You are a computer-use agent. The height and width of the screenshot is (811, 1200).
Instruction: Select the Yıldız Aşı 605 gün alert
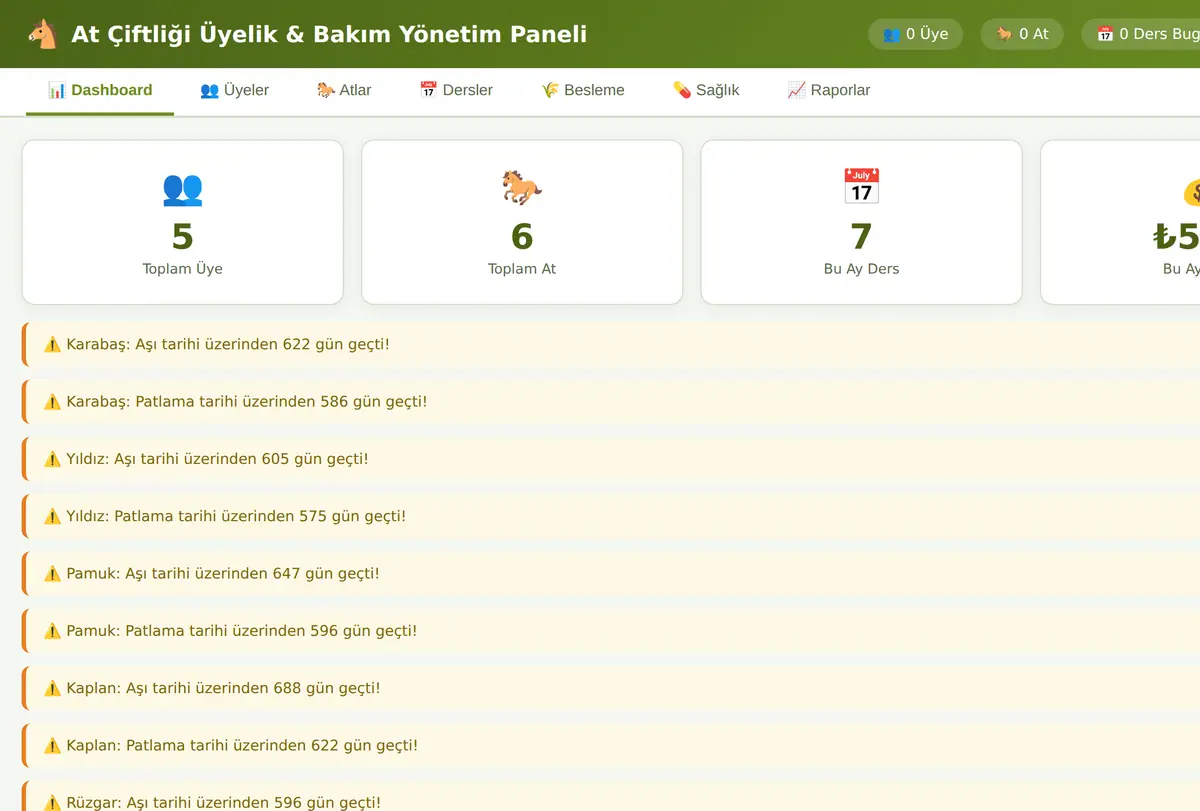[x=611, y=459]
